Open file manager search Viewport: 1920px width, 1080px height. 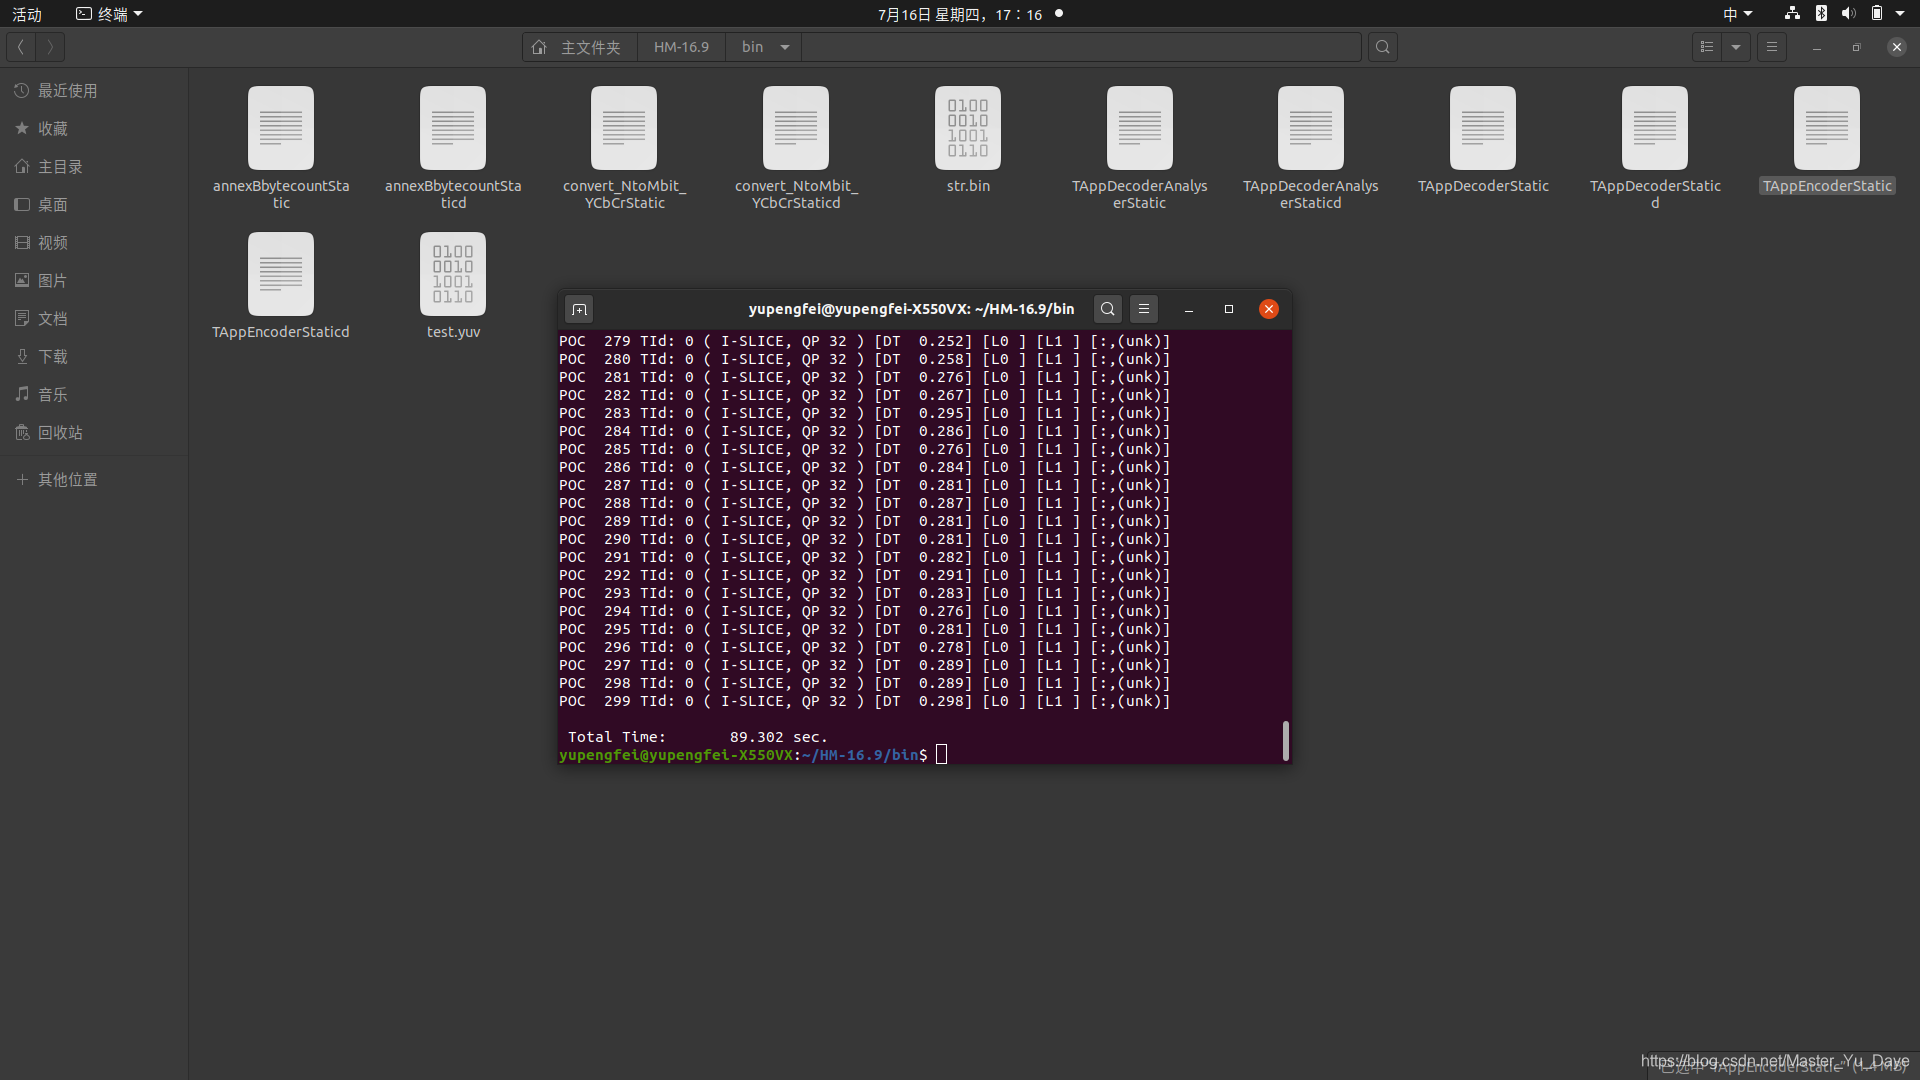coord(1383,47)
